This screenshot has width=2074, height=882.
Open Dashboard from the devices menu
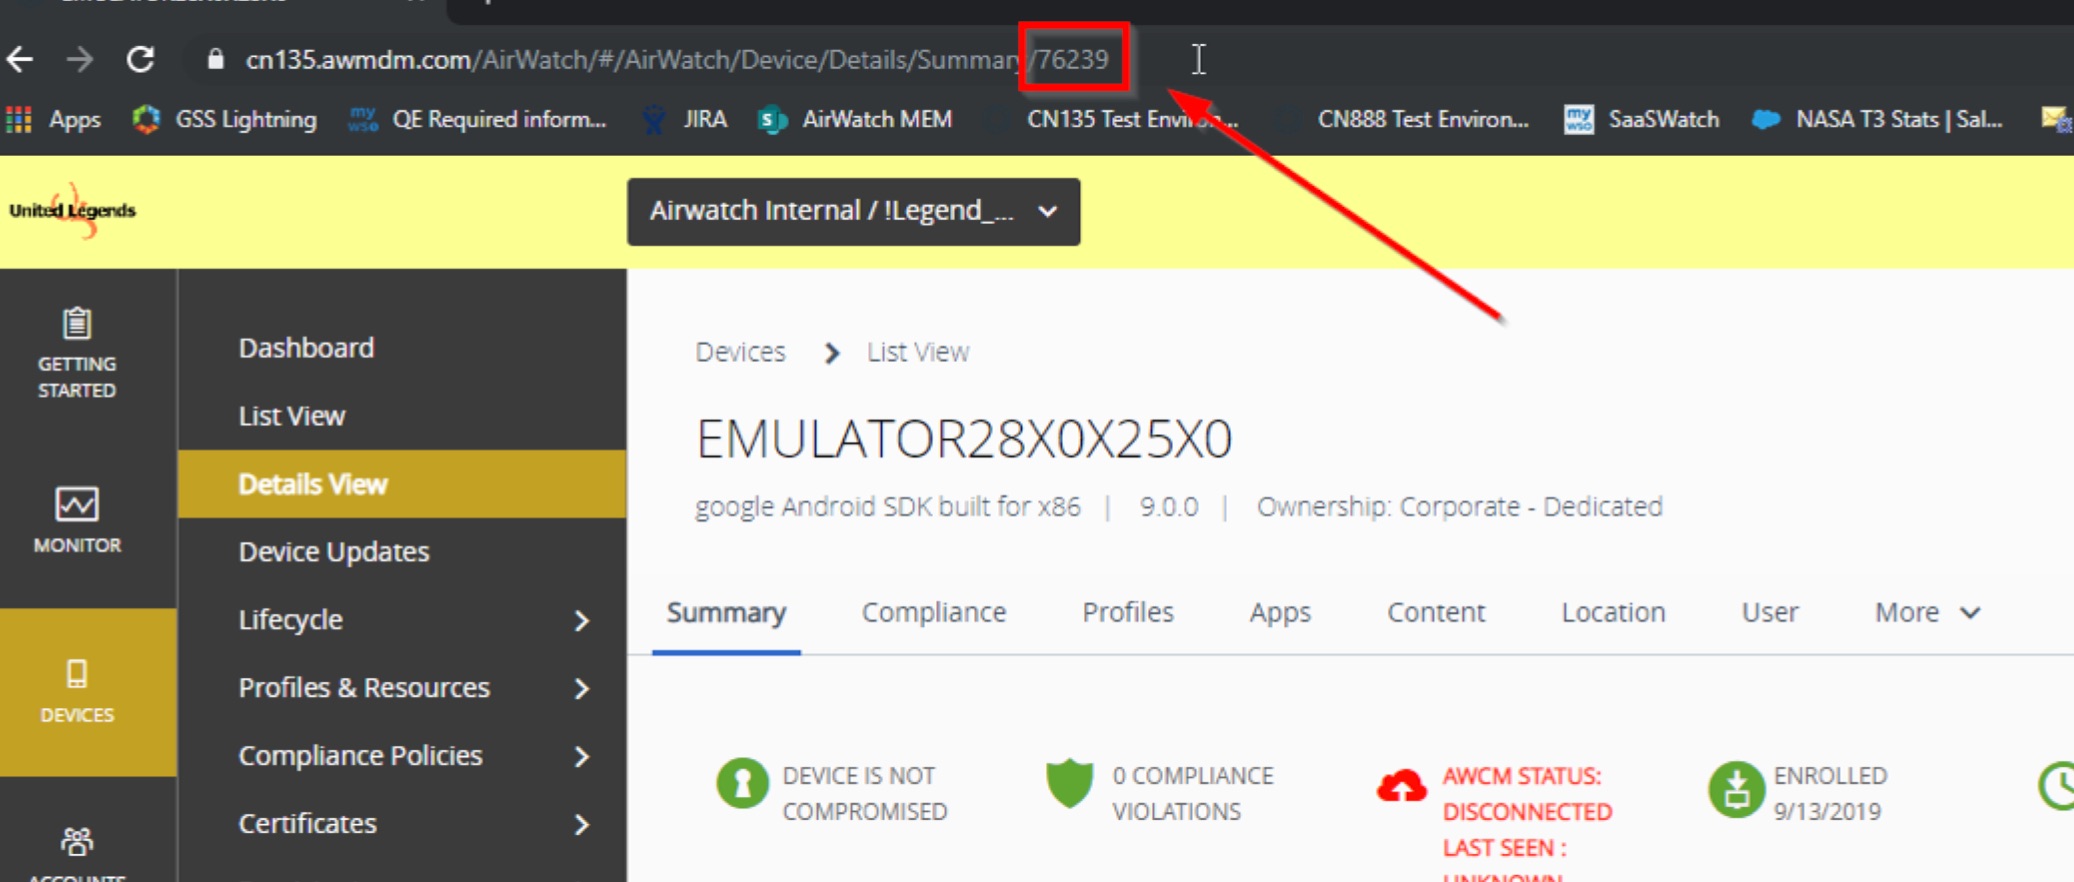click(x=306, y=348)
